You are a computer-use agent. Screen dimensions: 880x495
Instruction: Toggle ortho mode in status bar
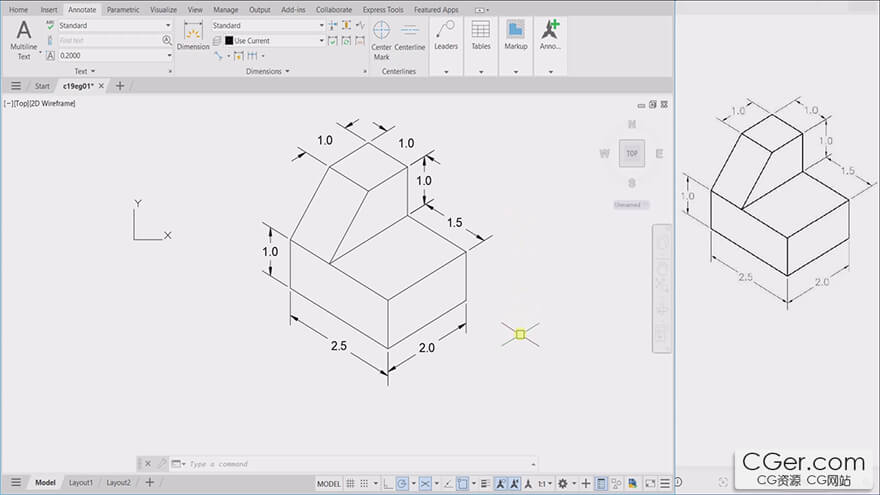[x=388, y=483]
